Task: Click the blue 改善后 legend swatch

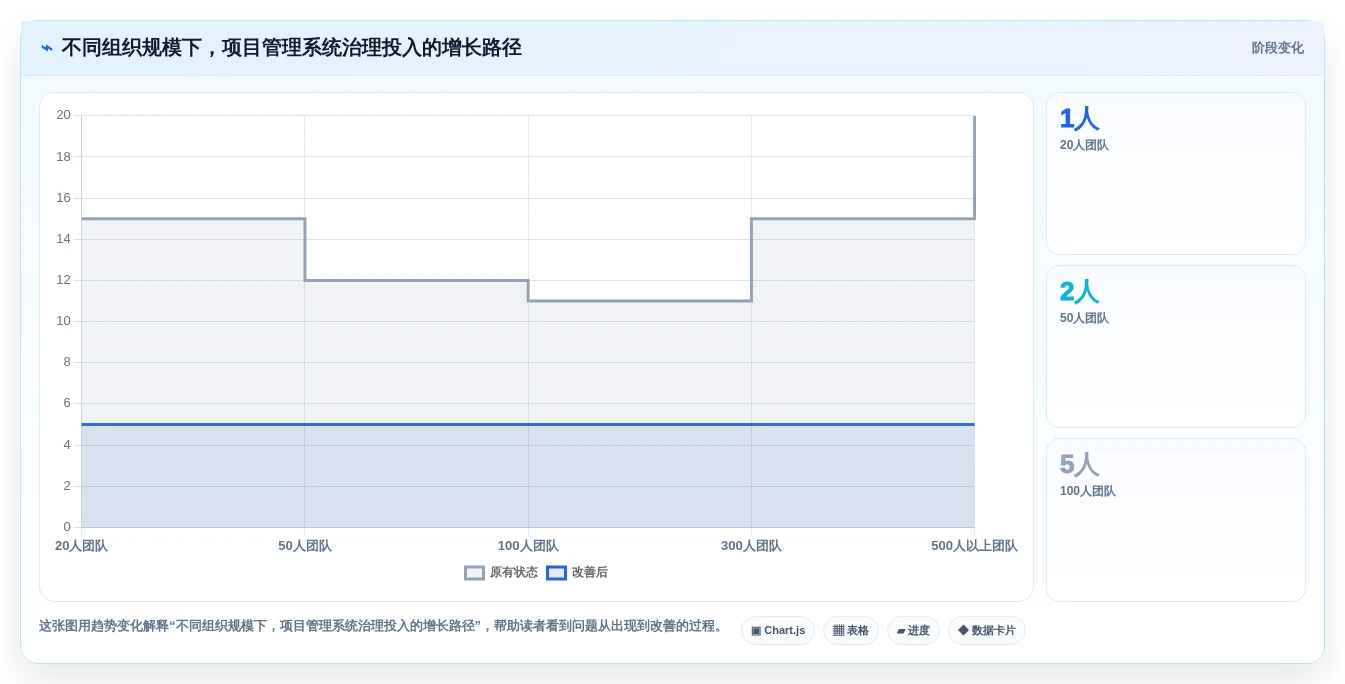Action: tap(556, 573)
